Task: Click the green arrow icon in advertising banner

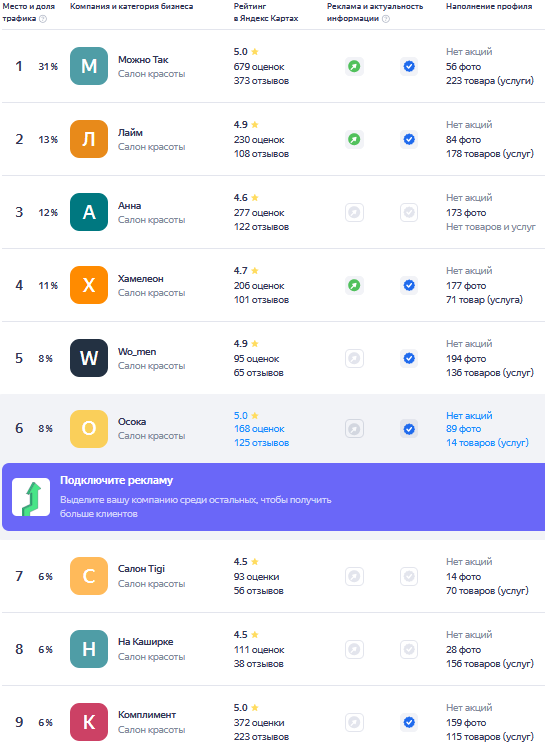Action: pyautogui.click(x=31, y=497)
